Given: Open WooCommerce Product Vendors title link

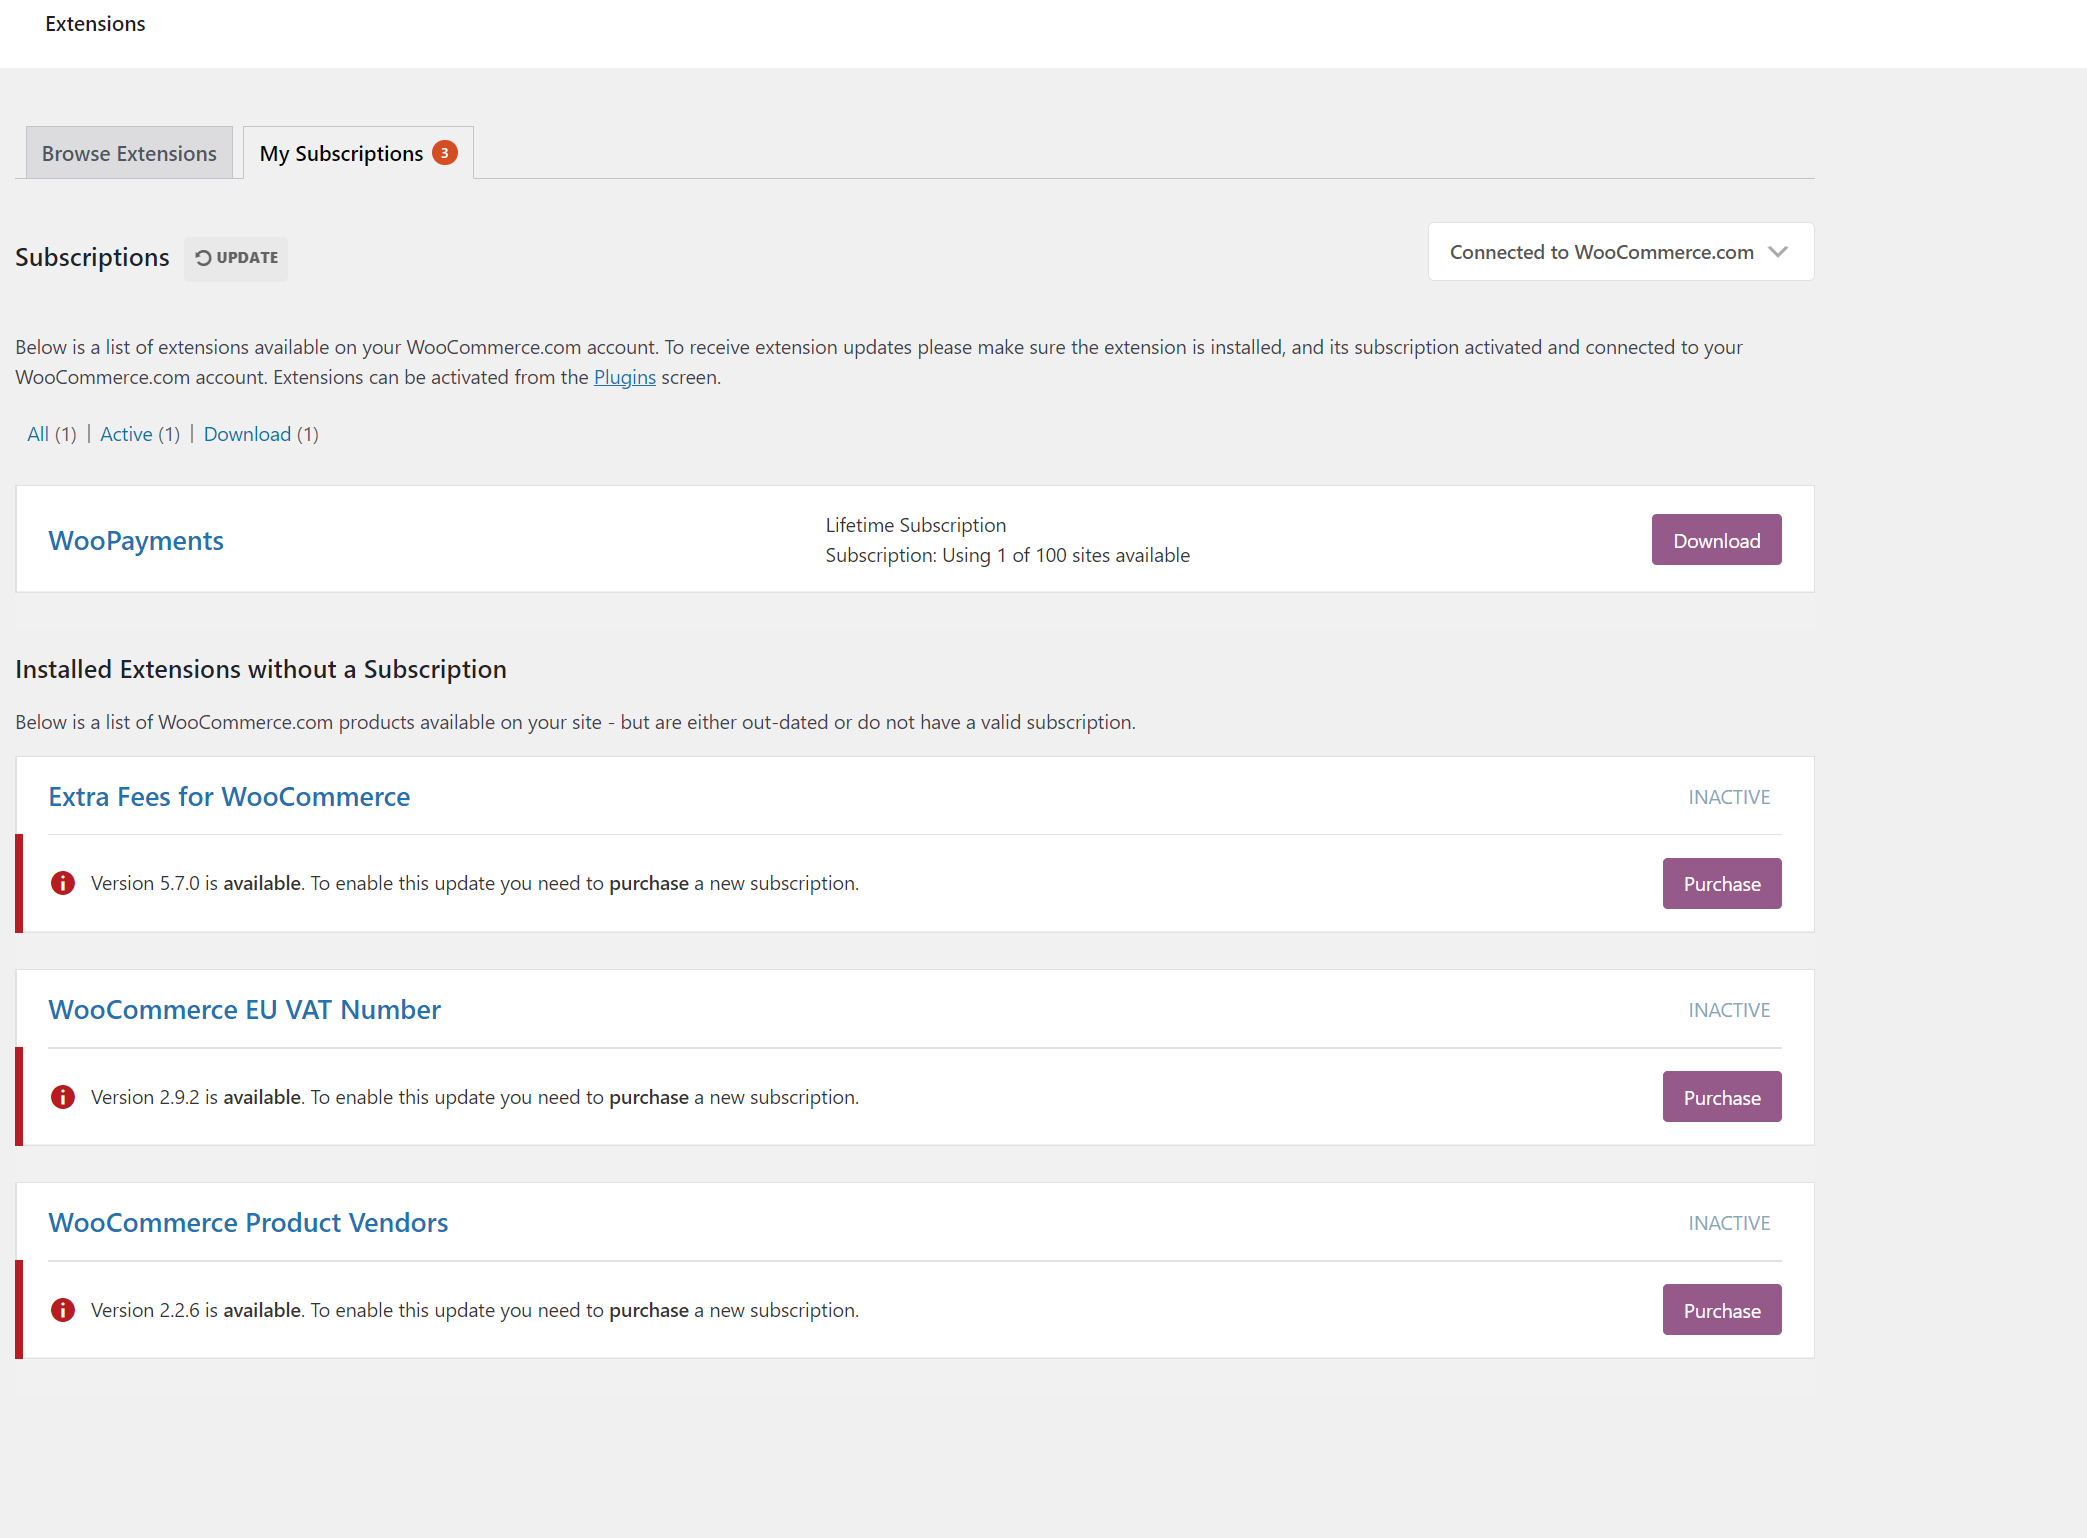Looking at the screenshot, I should coord(248,1222).
